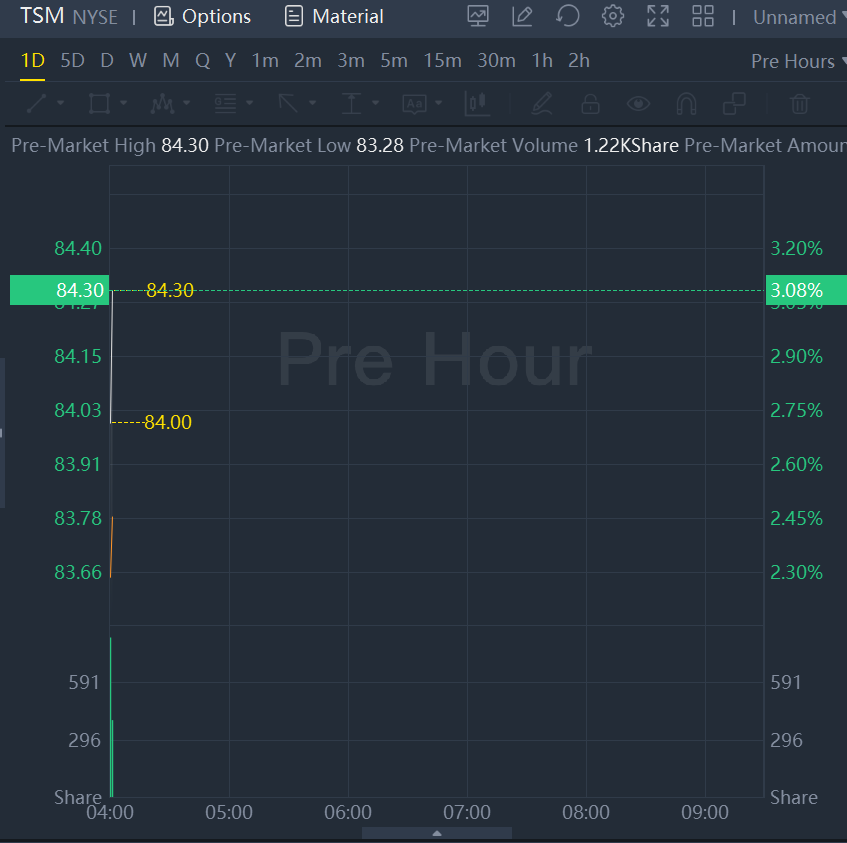Open the Options chain button
Screen dimensions: 847x843
pos(202,17)
